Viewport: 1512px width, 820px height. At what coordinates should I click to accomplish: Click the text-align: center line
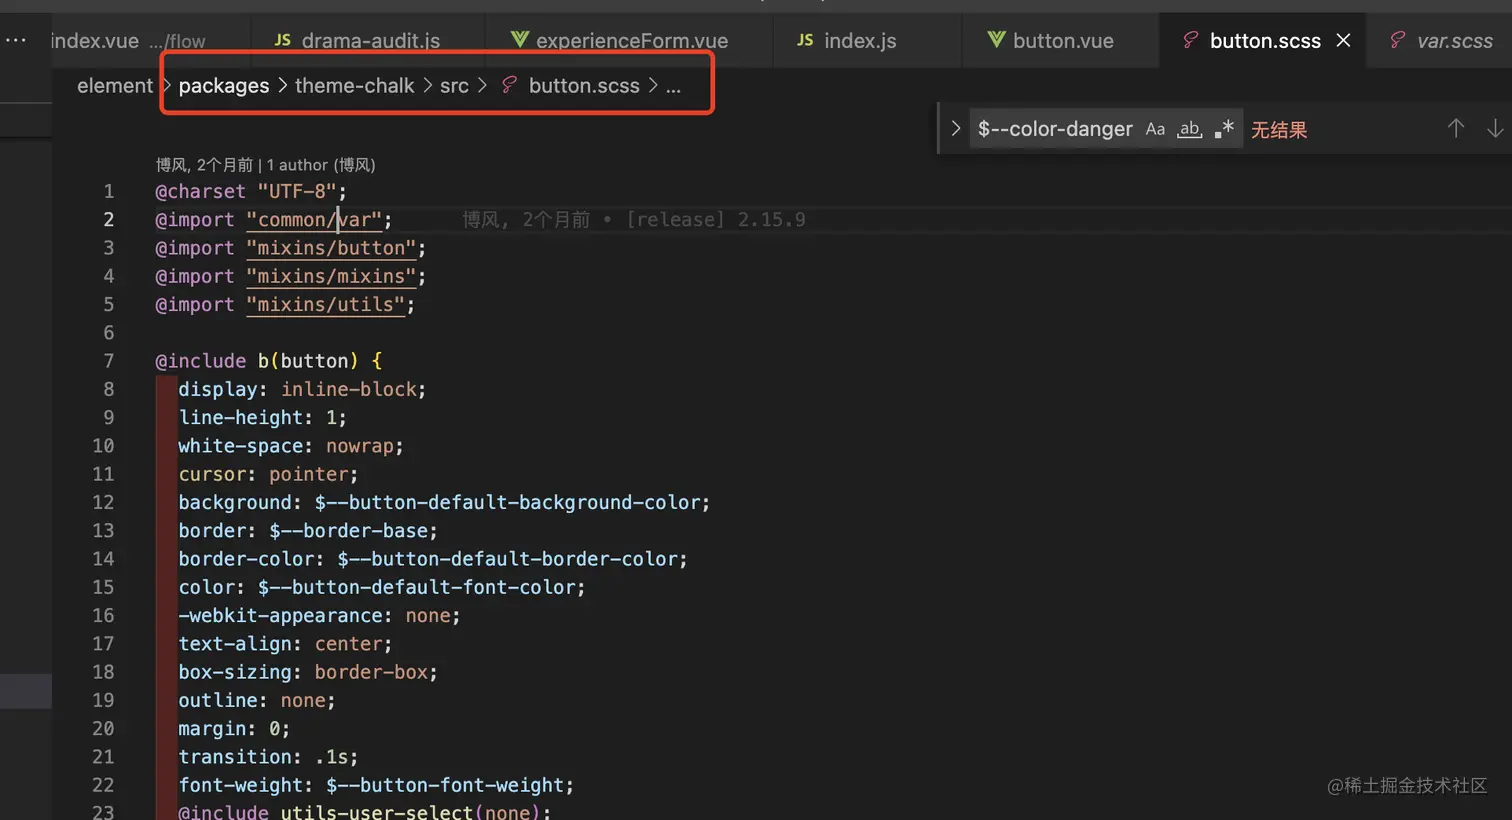(286, 644)
